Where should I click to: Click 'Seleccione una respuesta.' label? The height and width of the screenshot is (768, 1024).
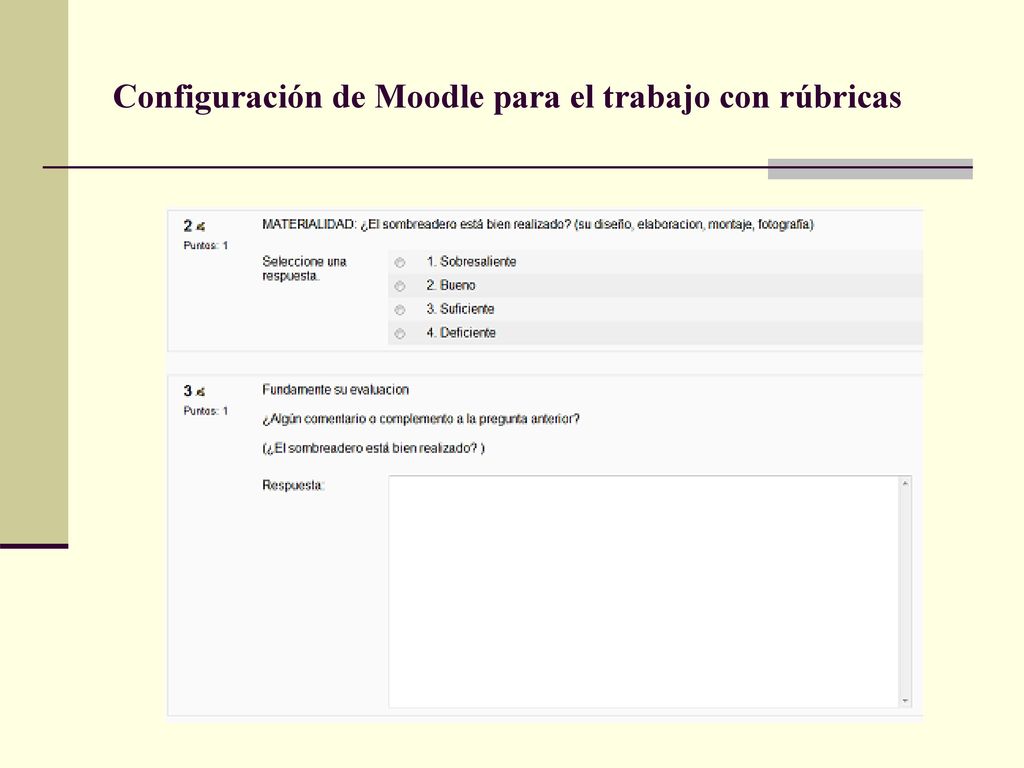tap(304, 268)
